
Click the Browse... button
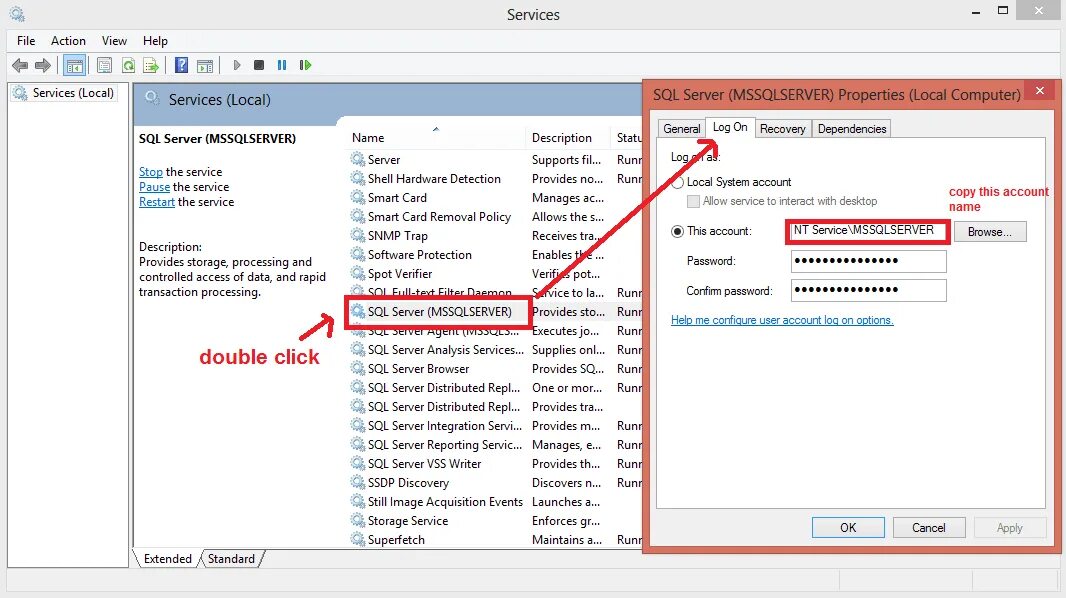pos(990,232)
